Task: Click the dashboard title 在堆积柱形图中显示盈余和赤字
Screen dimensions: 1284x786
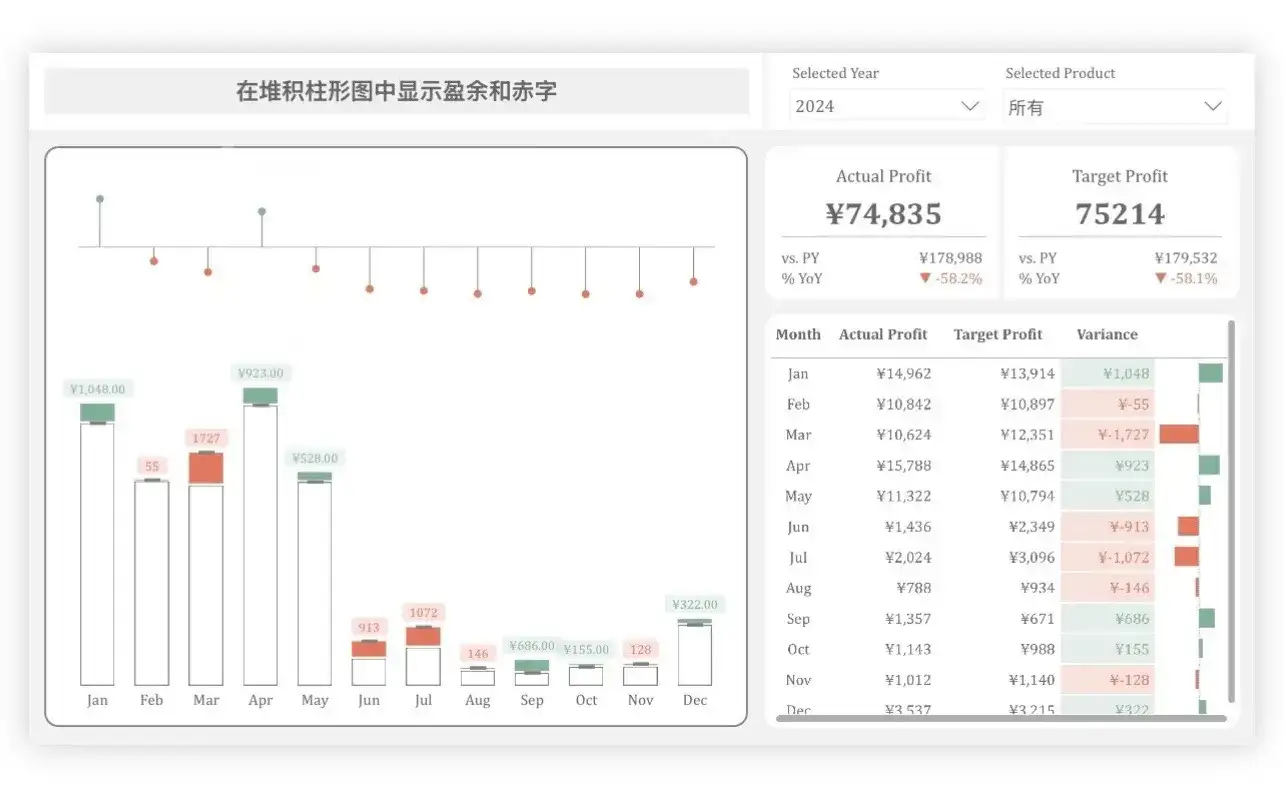Action: point(396,91)
